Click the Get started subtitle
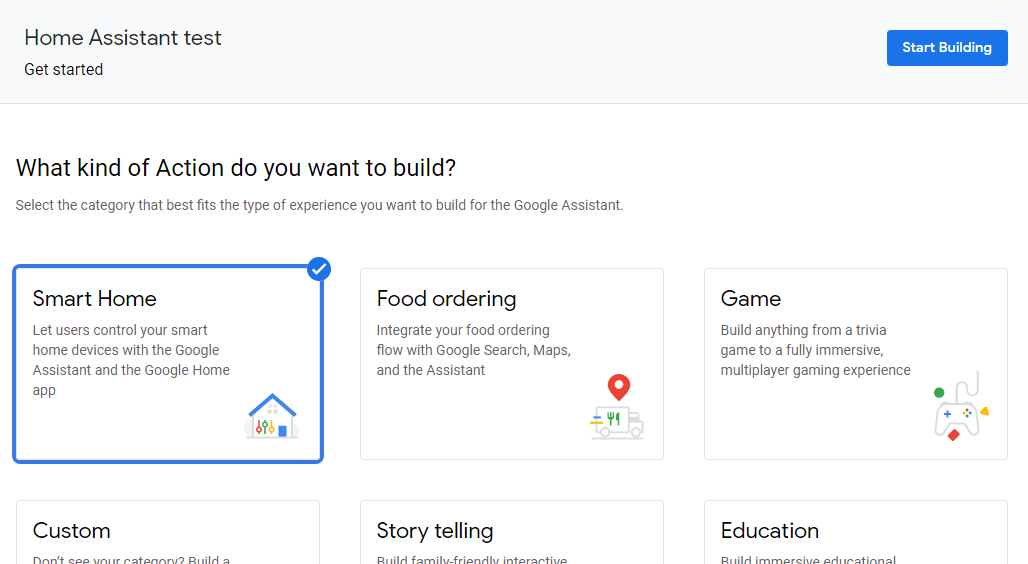Screen dimensions: 1028x564 pos(64,70)
